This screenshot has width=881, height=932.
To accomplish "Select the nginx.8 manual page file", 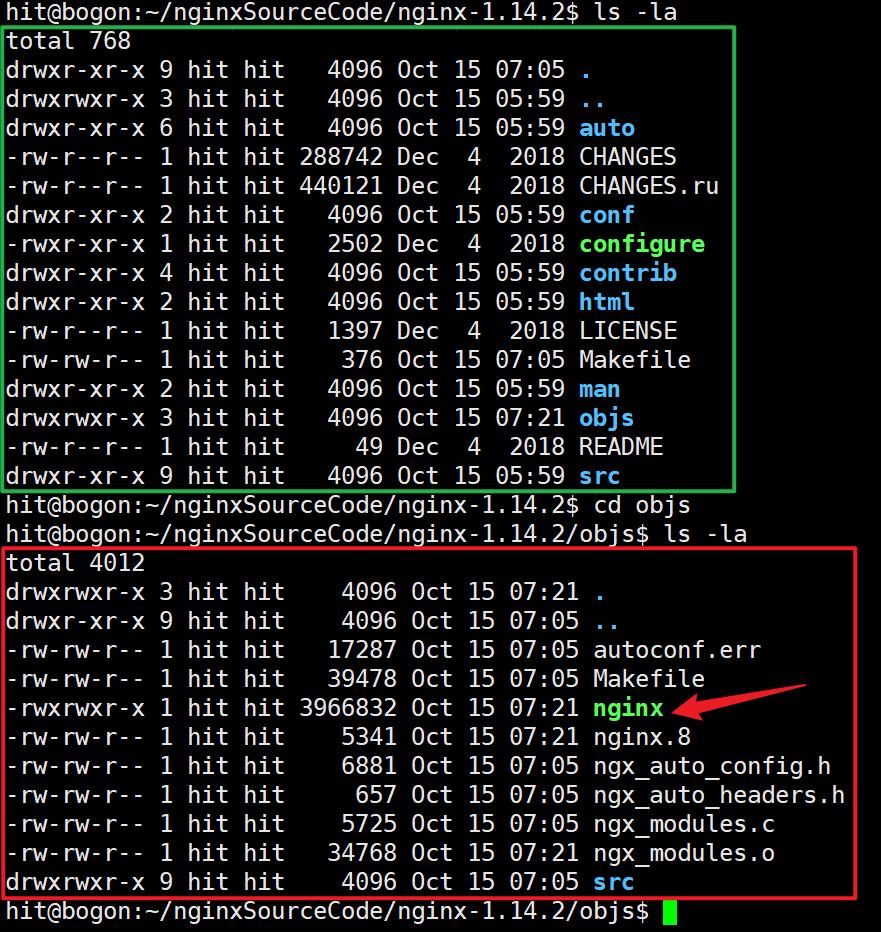I will [x=641, y=736].
